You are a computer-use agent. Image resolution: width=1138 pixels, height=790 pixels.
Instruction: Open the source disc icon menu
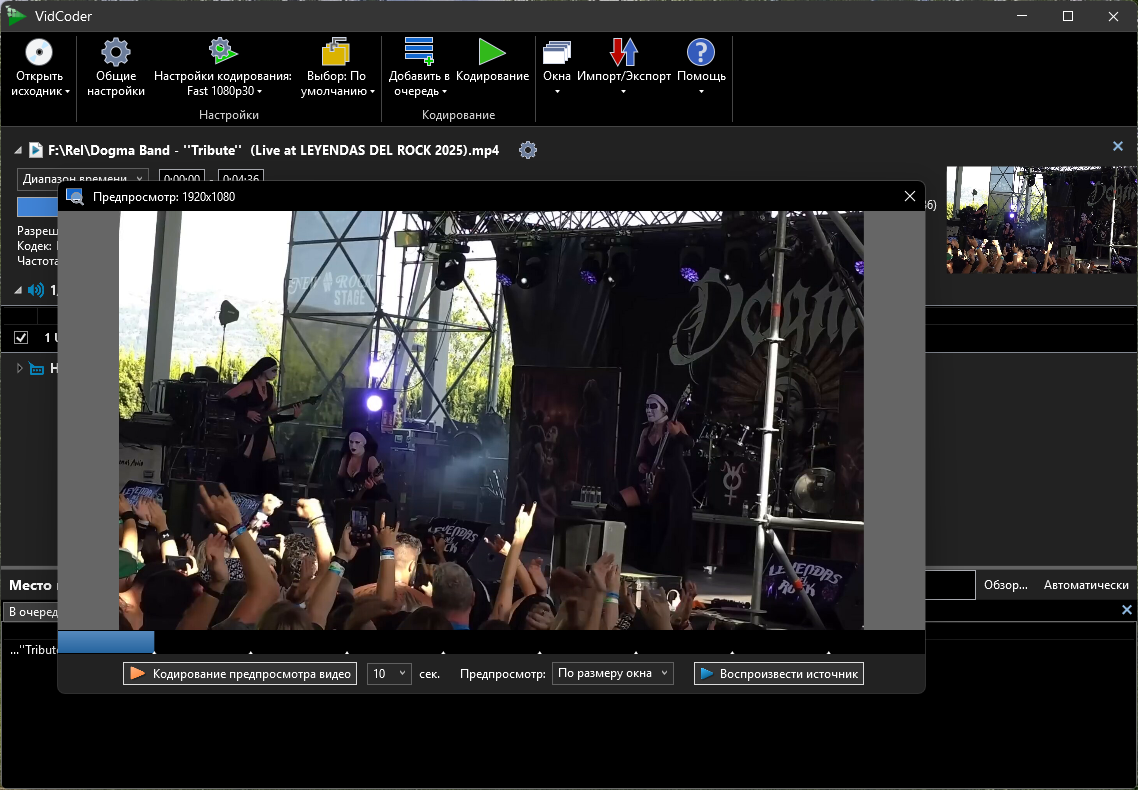click(x=39, y=52)
